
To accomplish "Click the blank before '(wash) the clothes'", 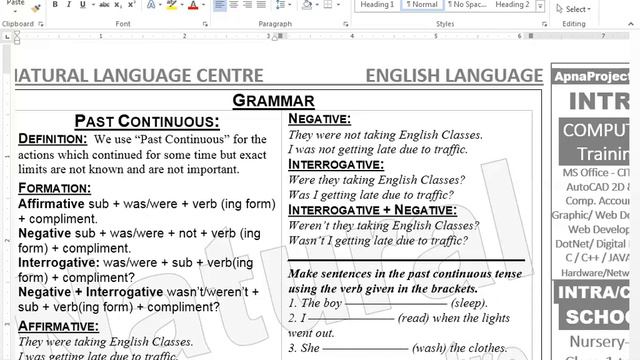I will [x=365, y=349].
